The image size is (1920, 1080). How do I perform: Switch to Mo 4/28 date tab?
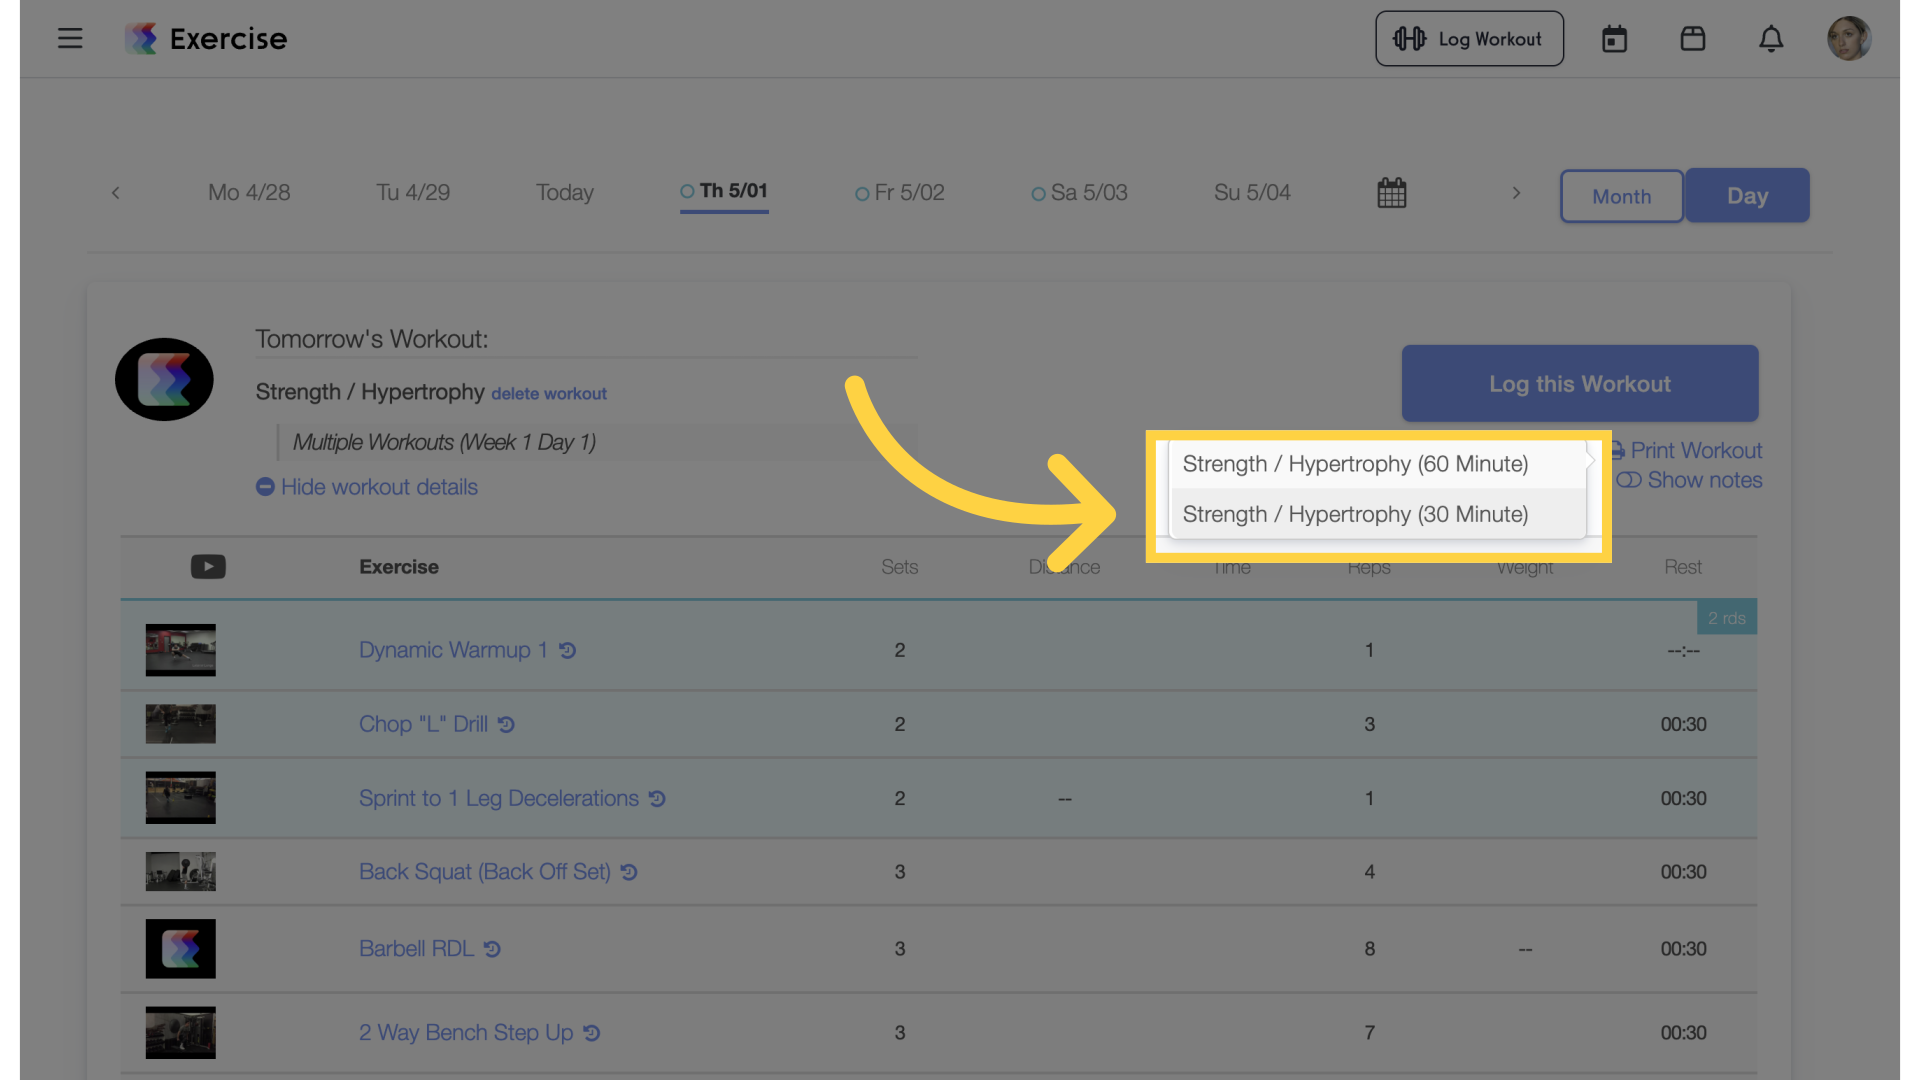click(x=249, y=193)
